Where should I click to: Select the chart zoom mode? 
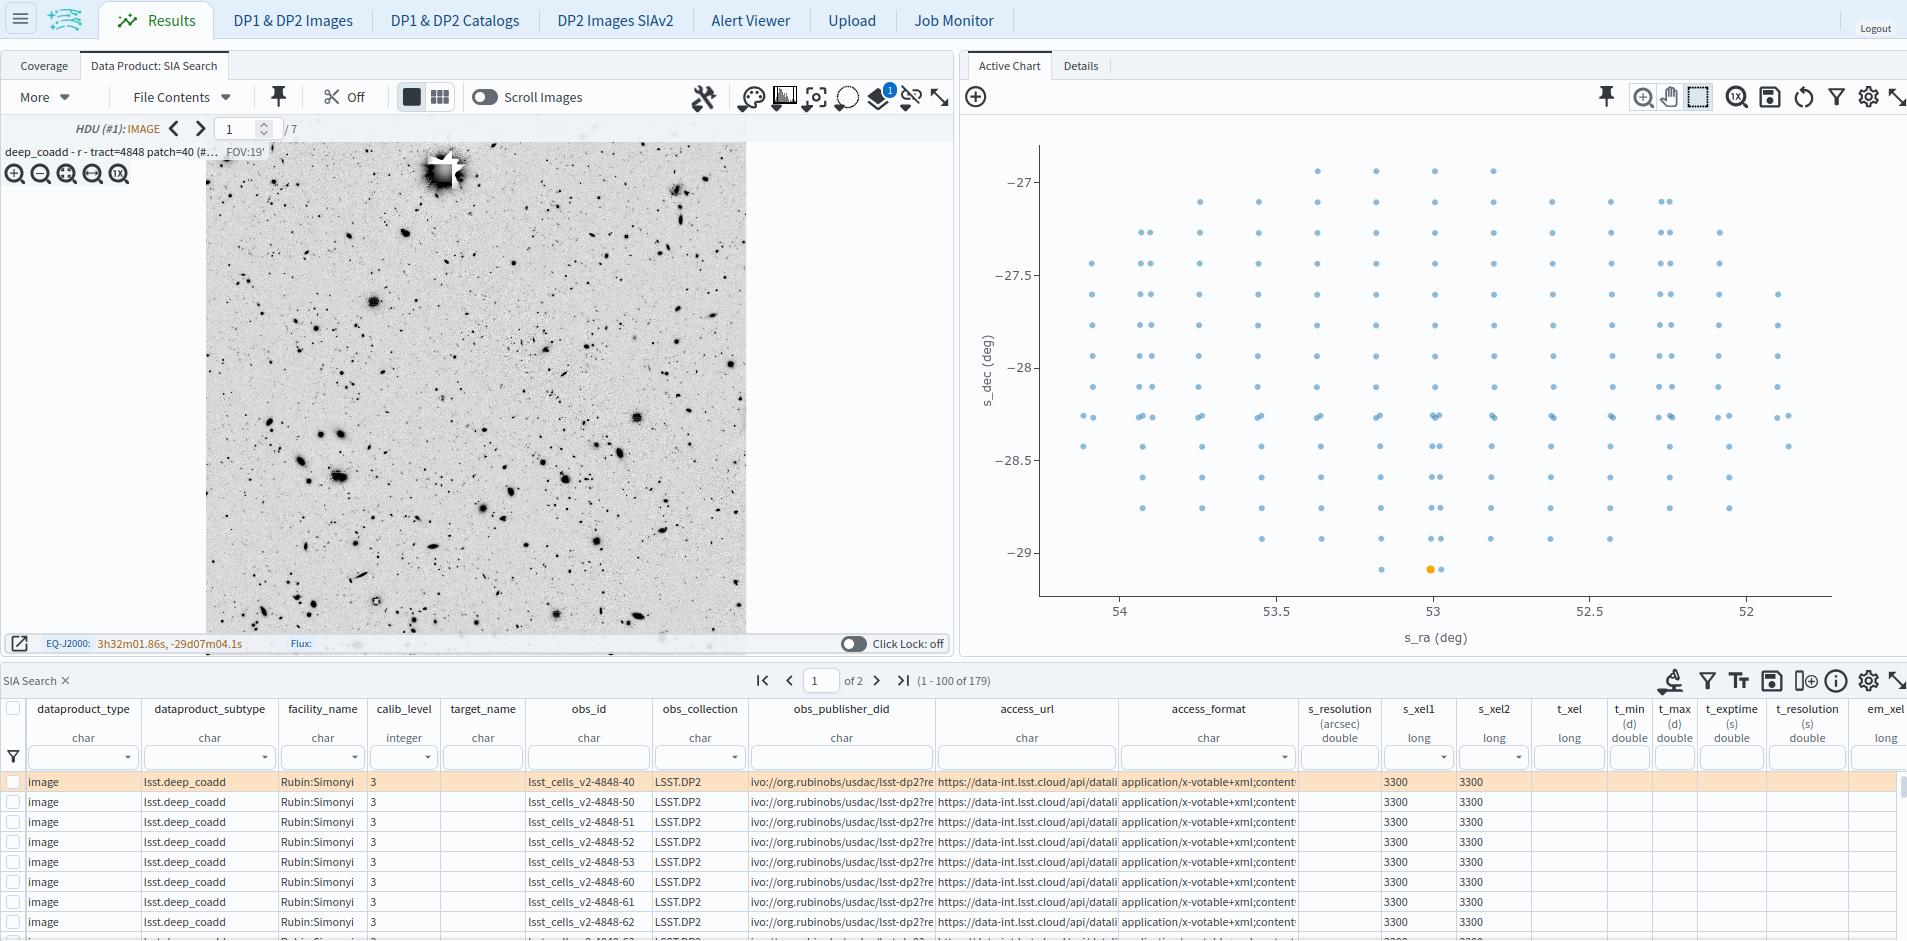1643,97
